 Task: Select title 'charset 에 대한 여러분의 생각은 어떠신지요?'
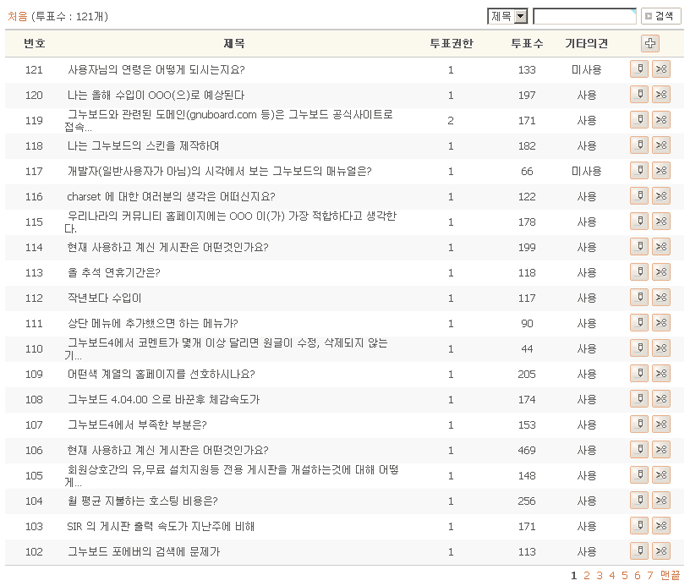pos(171,196)
